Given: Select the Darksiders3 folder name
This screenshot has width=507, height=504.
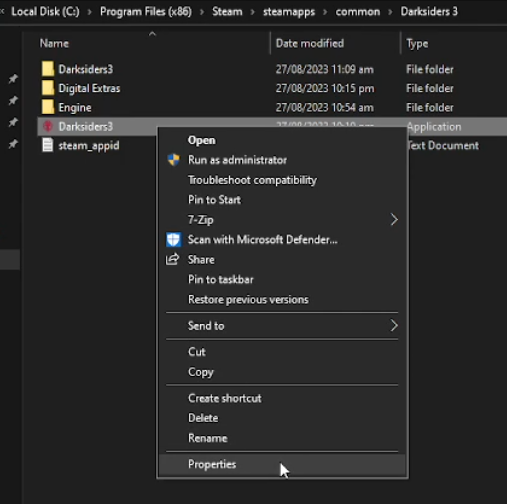Looking at the screenshot, I should click(x=86, y=69).
